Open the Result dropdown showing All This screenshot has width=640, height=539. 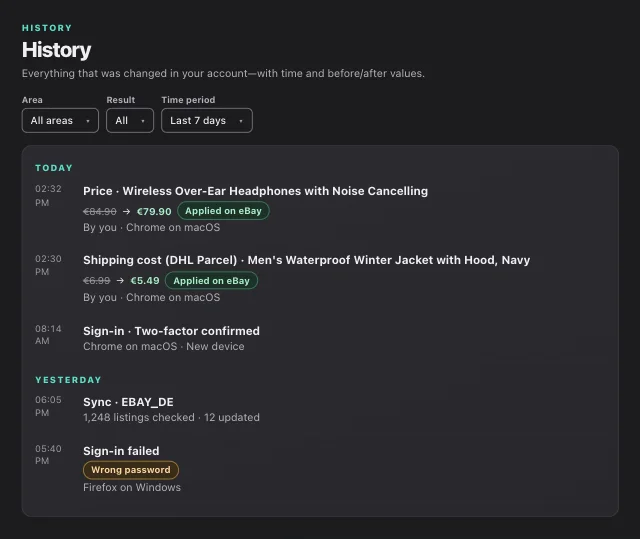(x=130, y=120)
